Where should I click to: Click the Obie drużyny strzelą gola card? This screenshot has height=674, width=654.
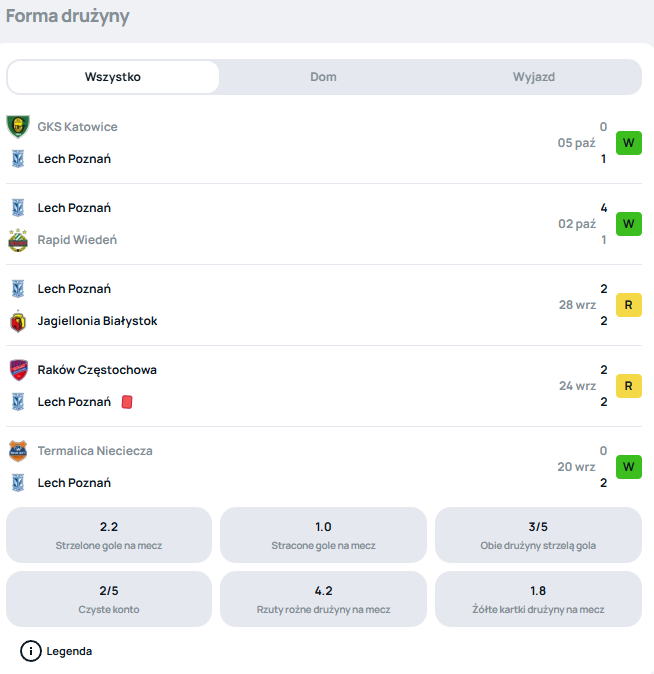tap(538, 535)
